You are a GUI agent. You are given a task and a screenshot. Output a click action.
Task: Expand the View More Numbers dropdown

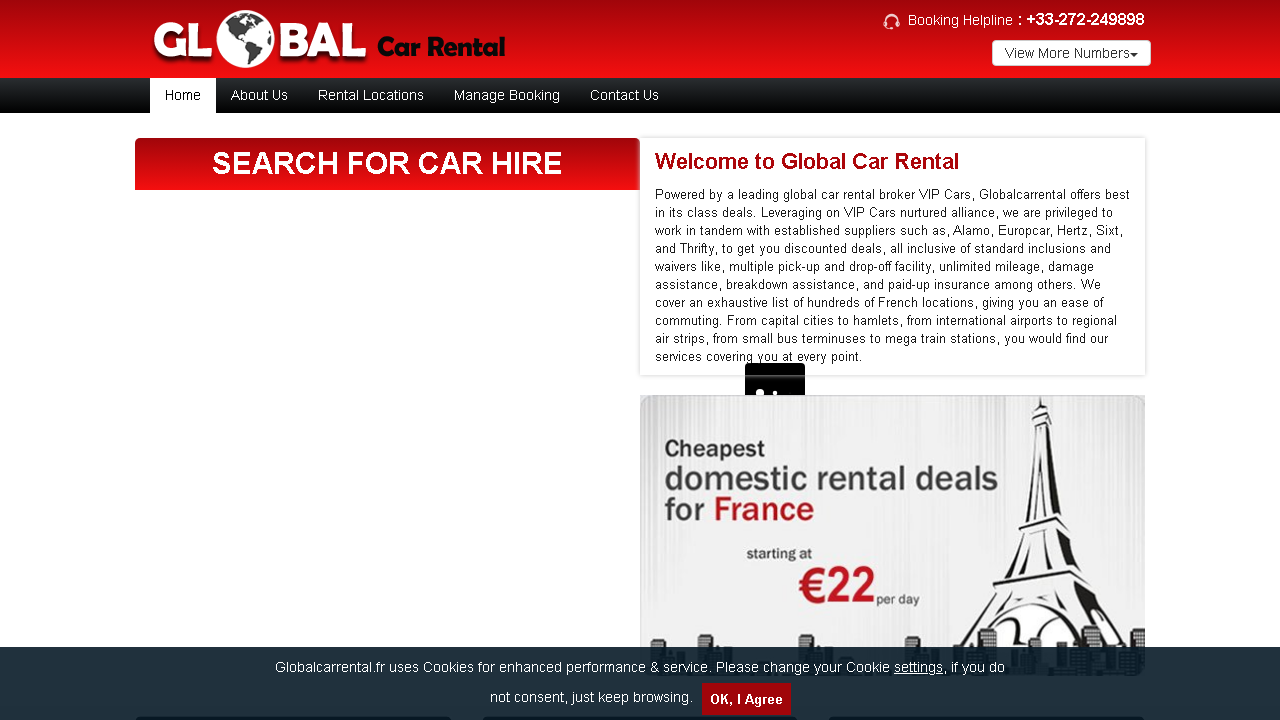coord(1070,53)
